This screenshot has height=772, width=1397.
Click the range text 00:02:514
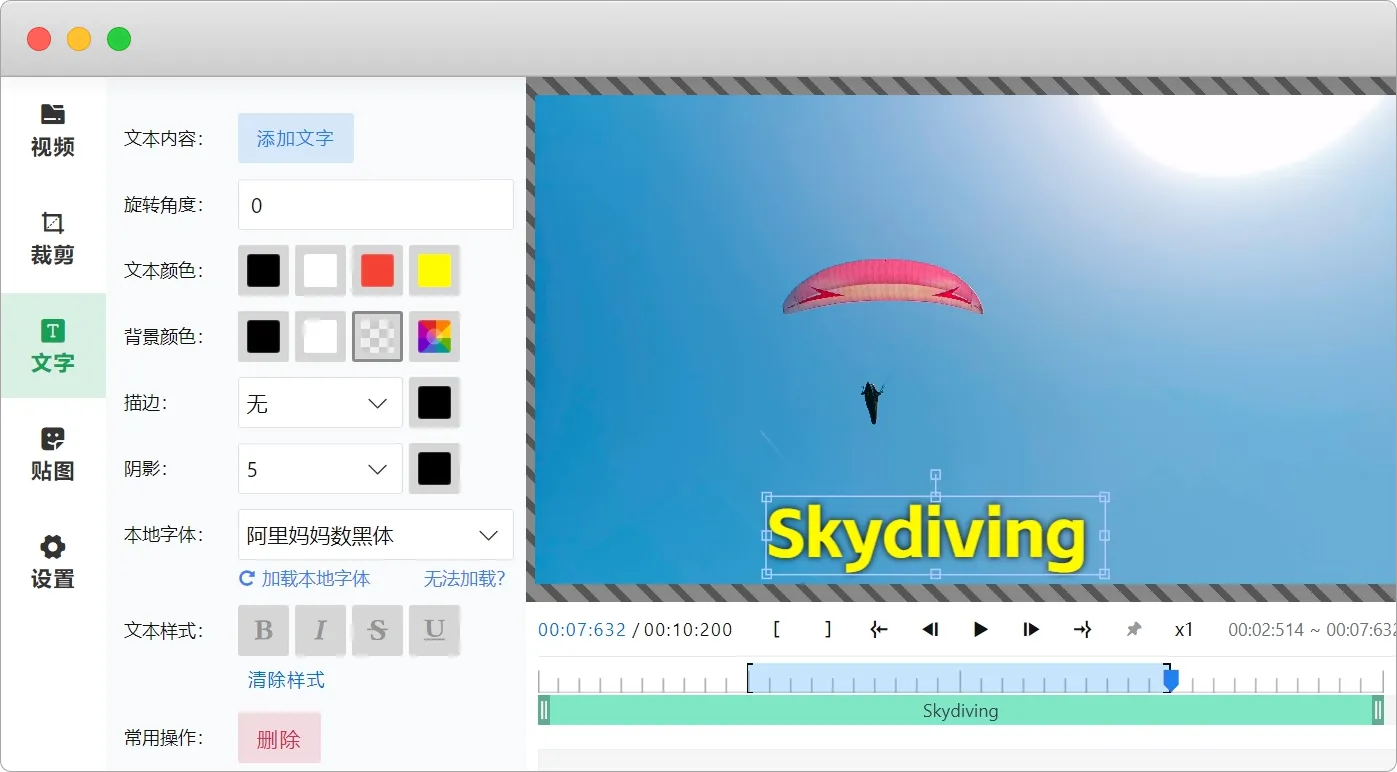click(x=1266, y=630)
